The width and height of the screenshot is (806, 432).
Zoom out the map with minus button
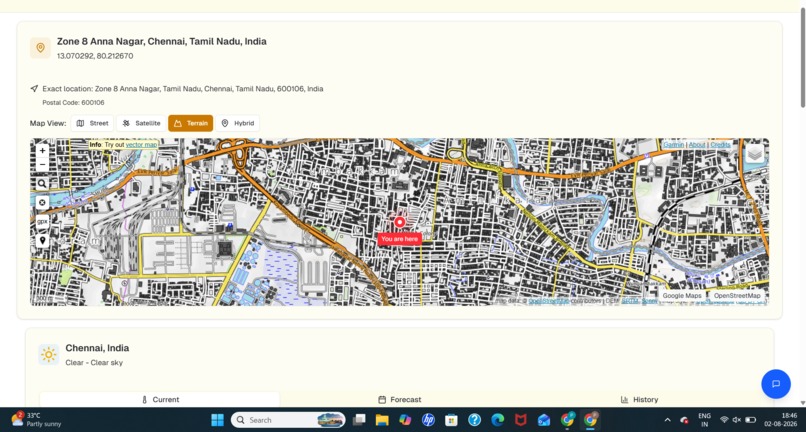pyautogui.click(x=42, y=165)
